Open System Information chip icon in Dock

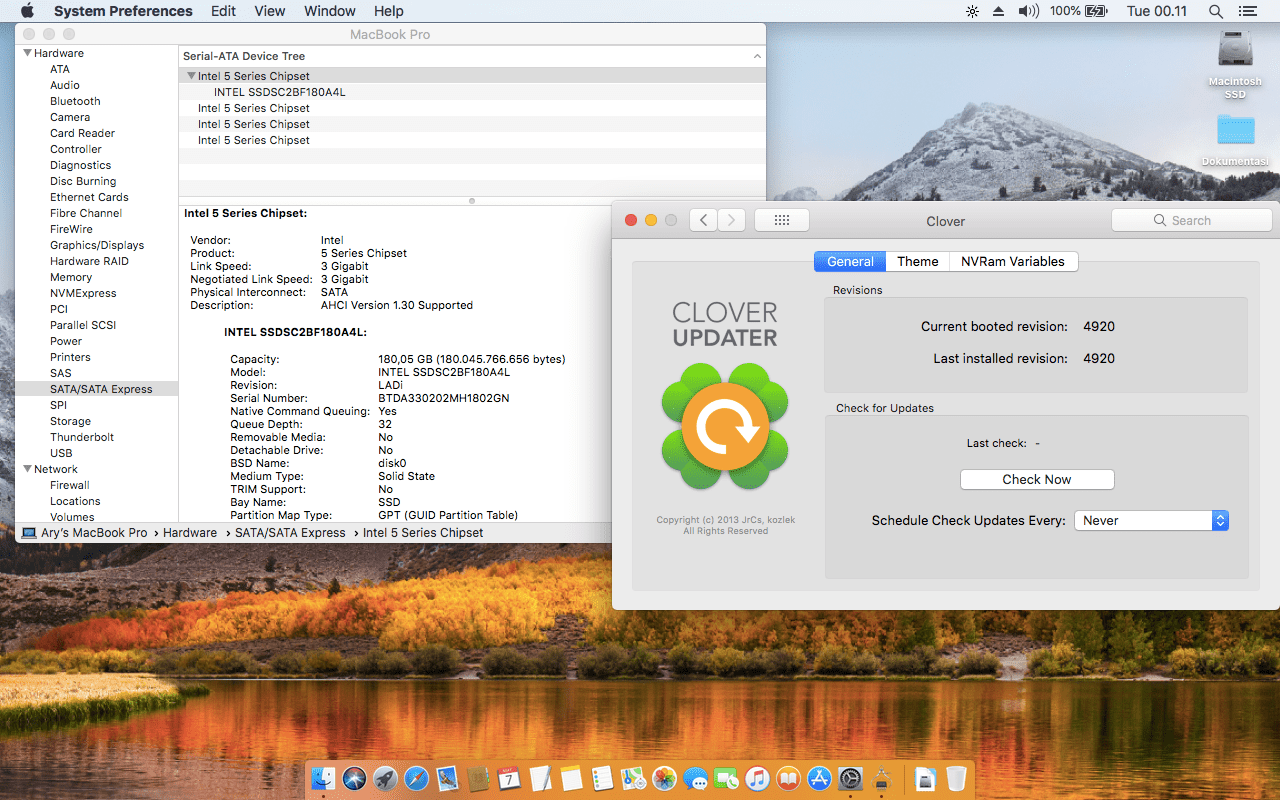(882, 779)
